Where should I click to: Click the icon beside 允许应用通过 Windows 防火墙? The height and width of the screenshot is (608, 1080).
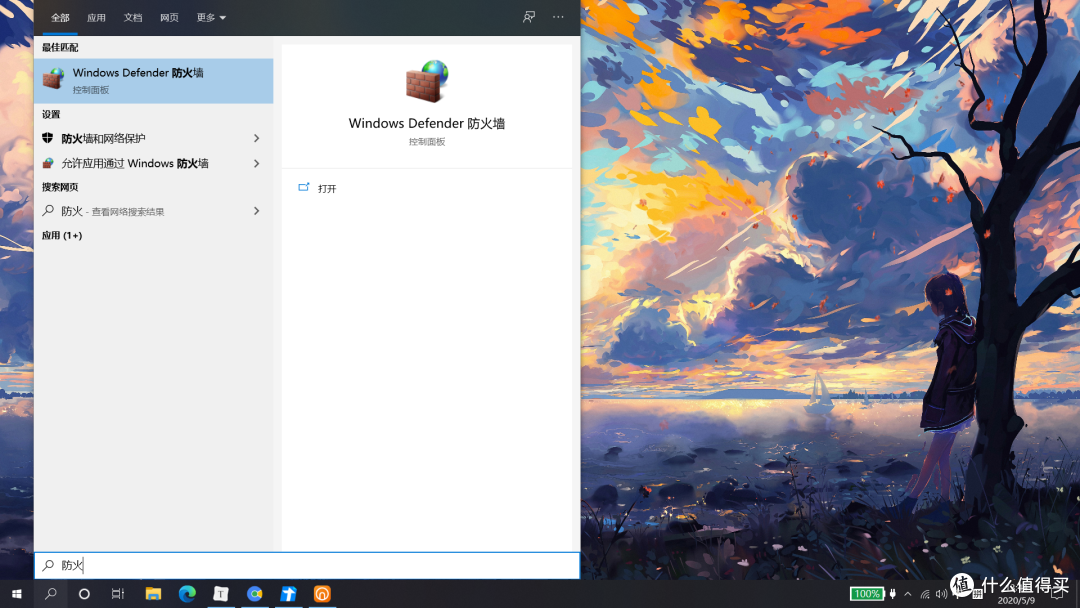point(48,163)
